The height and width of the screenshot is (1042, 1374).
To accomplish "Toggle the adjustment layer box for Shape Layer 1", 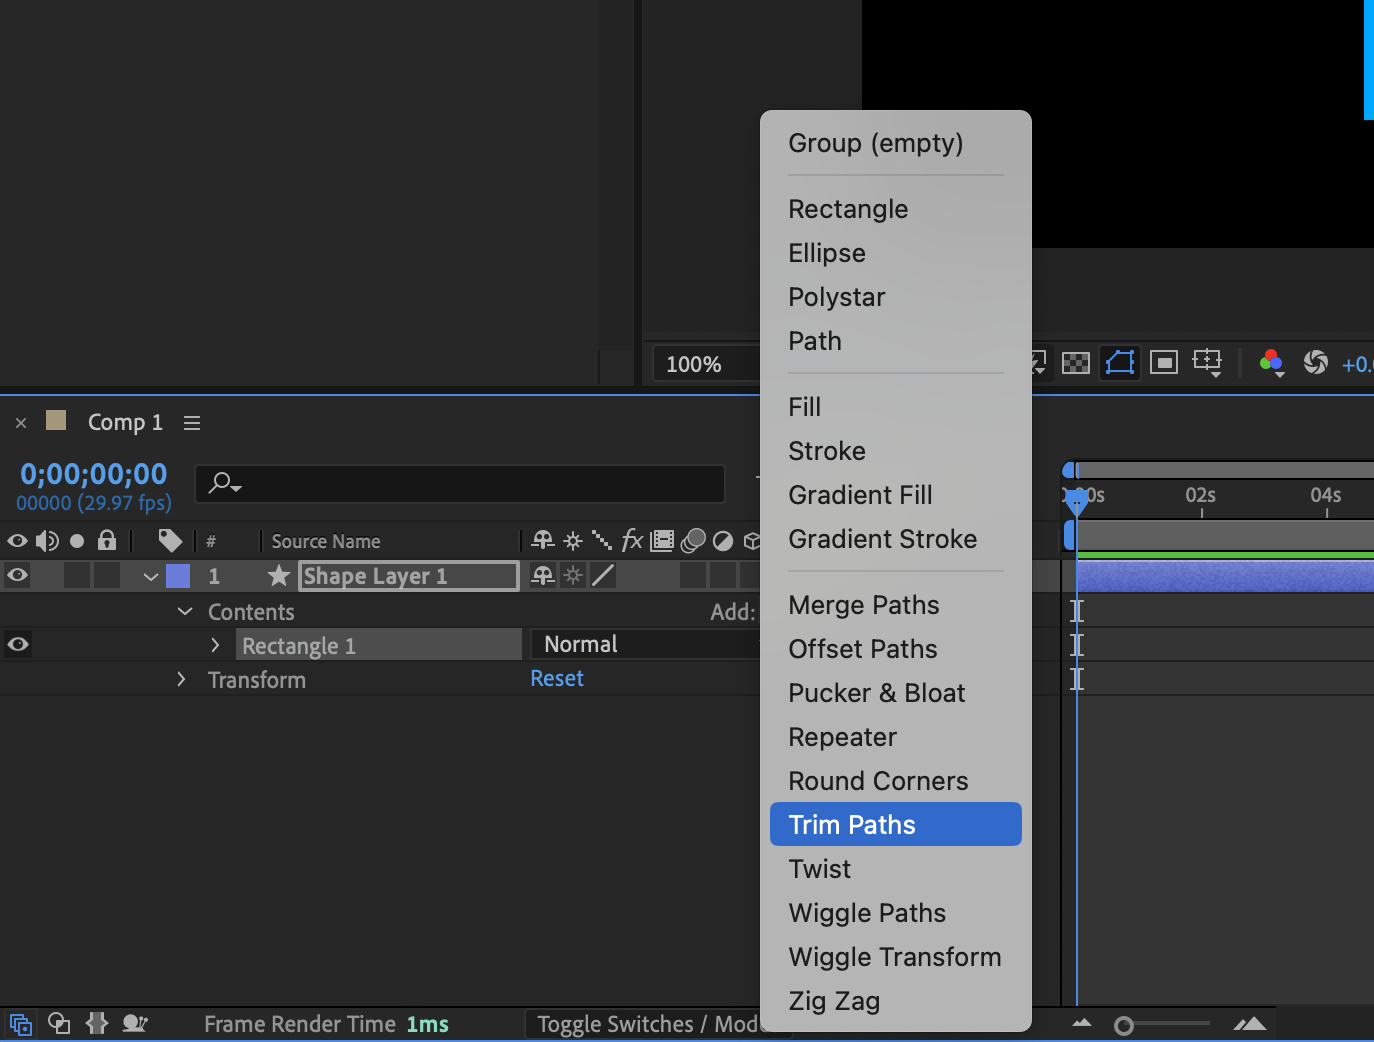I will (723, 575).
